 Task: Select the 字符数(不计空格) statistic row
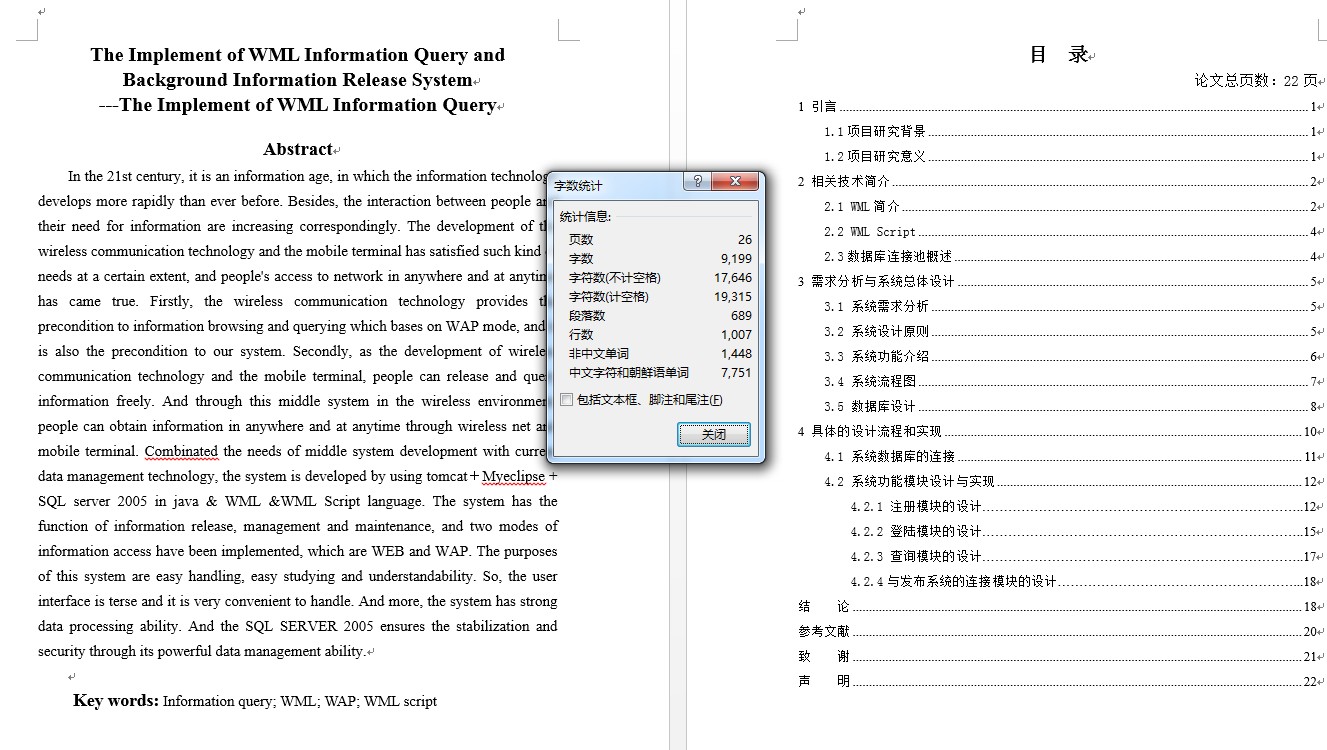(x=660, y=278)
